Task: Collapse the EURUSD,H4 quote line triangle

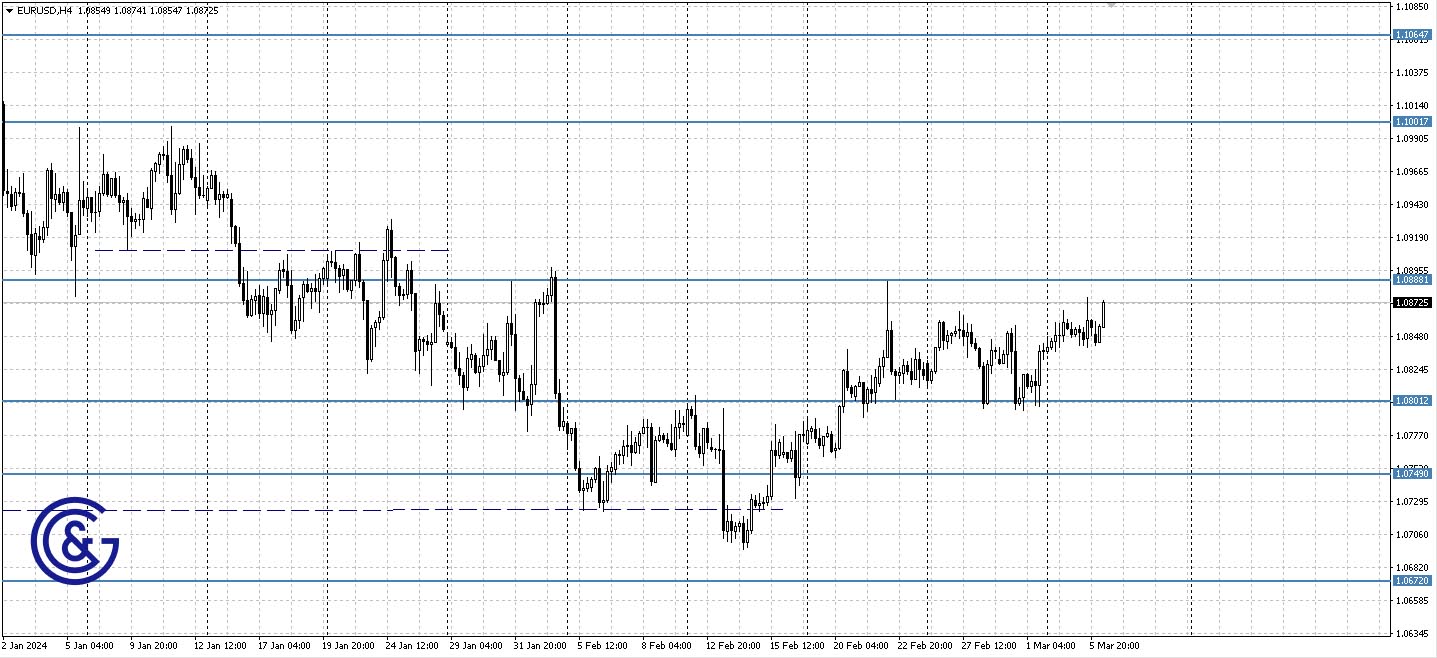Action: click(x=7, y=10)
